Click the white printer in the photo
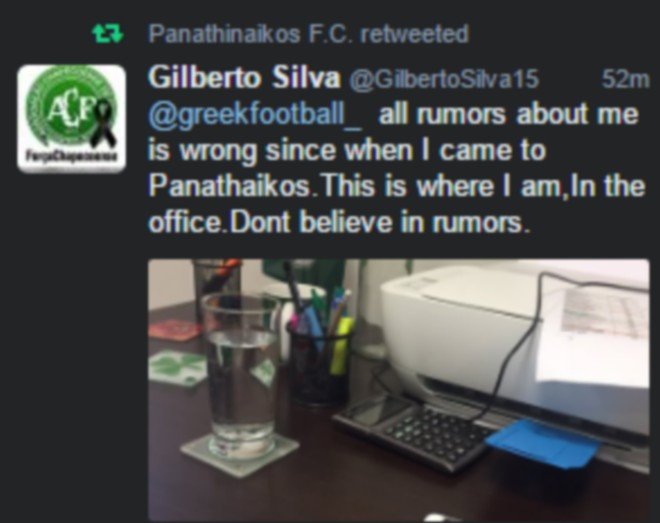 click(516, 349)
